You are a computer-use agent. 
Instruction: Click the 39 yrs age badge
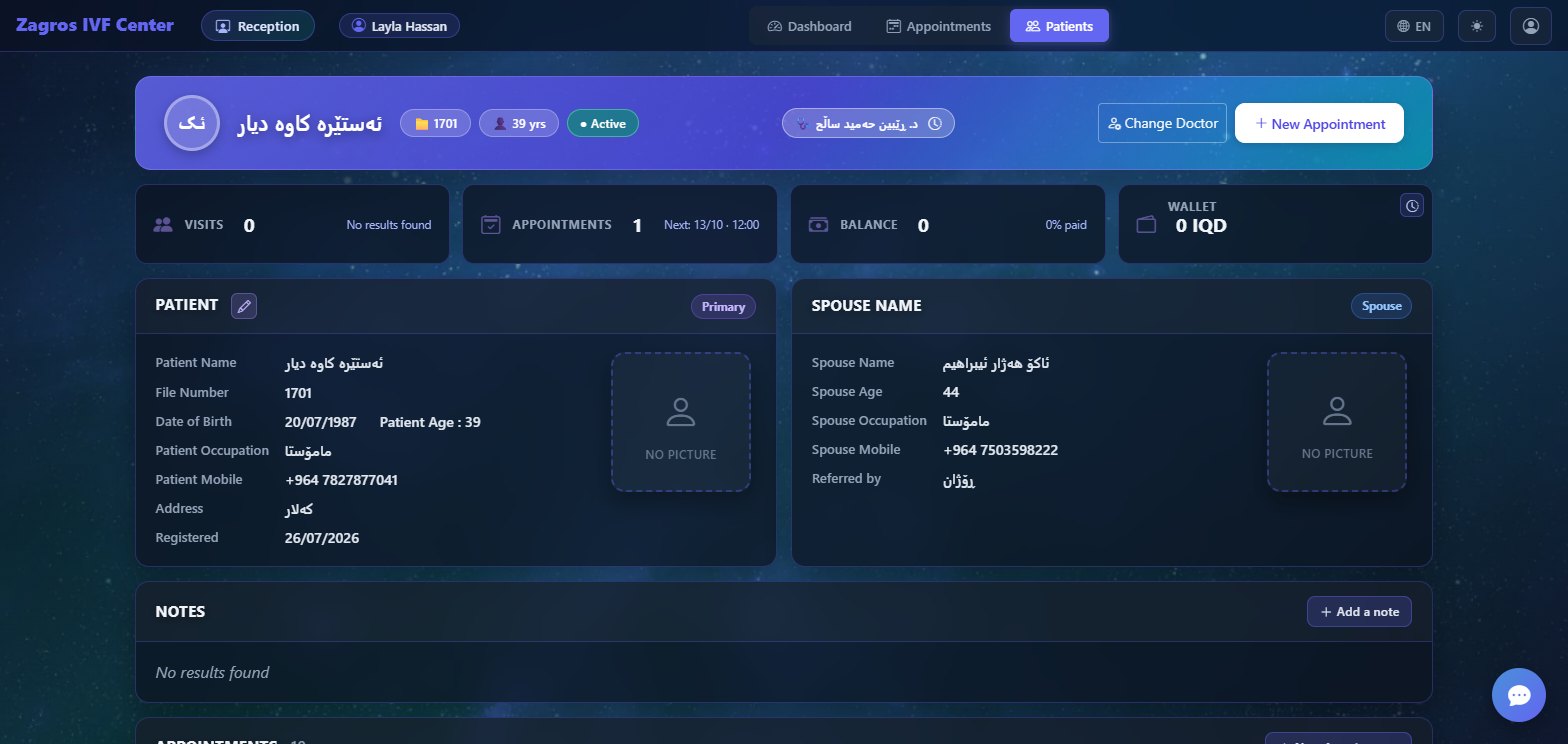point(519,124)
